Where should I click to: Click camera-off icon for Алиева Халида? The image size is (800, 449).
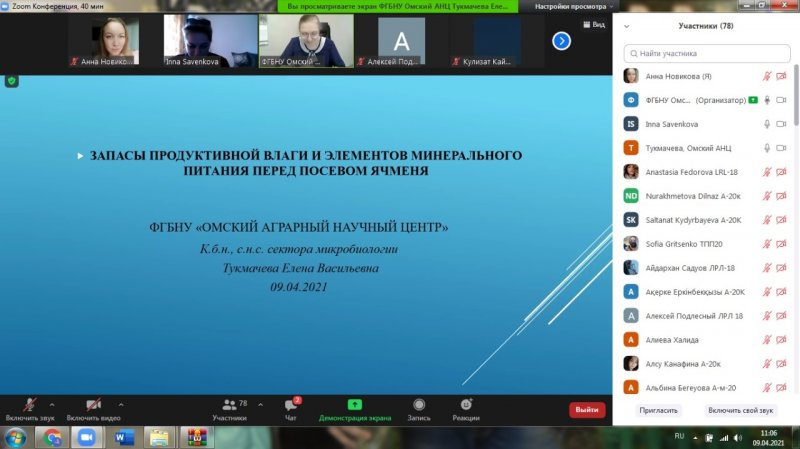781,340
